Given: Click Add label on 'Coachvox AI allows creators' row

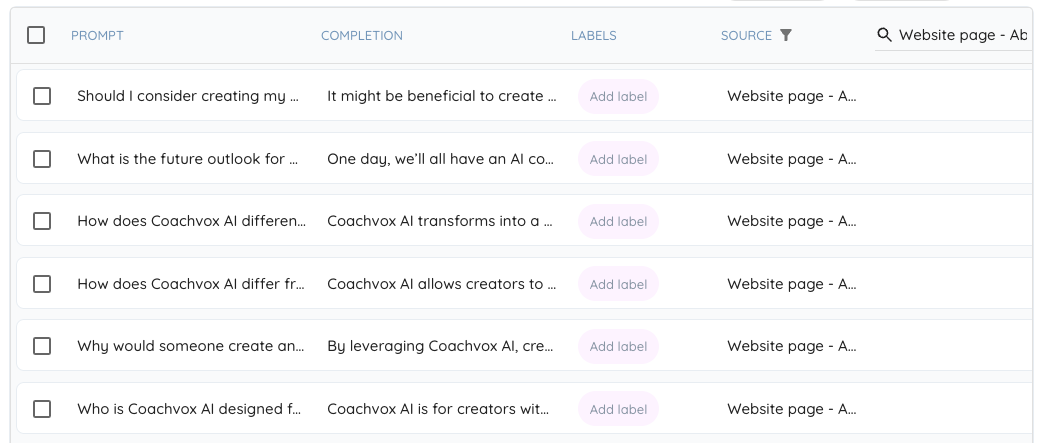Looking at the screenshot, I should [x=618, y=284].
